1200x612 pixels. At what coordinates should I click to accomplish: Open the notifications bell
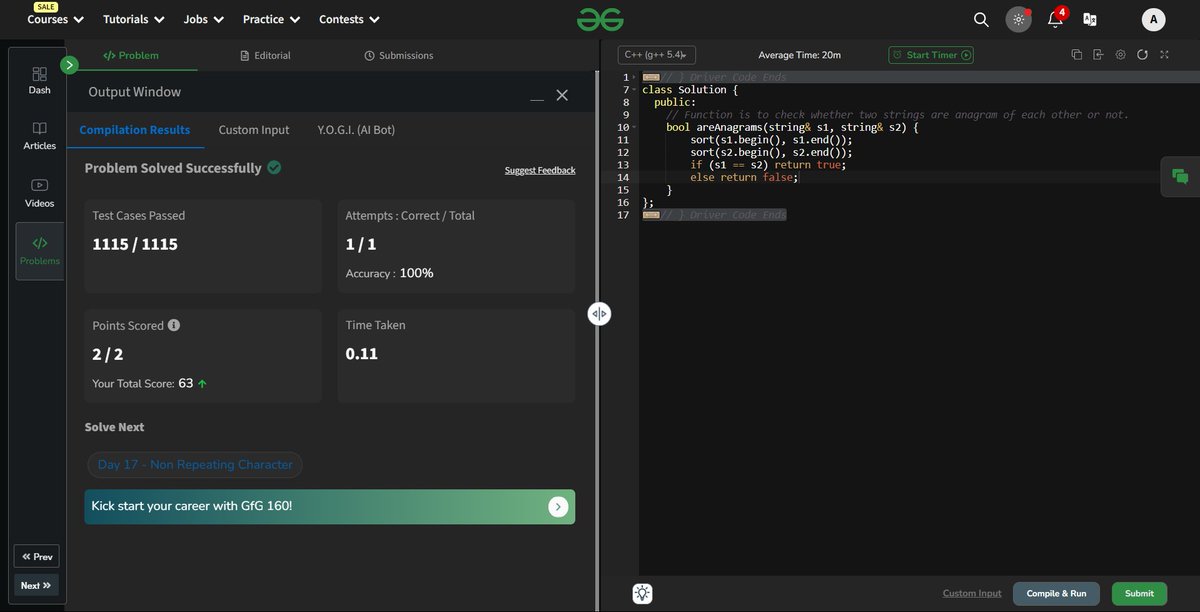click(x=1055, y=19)
